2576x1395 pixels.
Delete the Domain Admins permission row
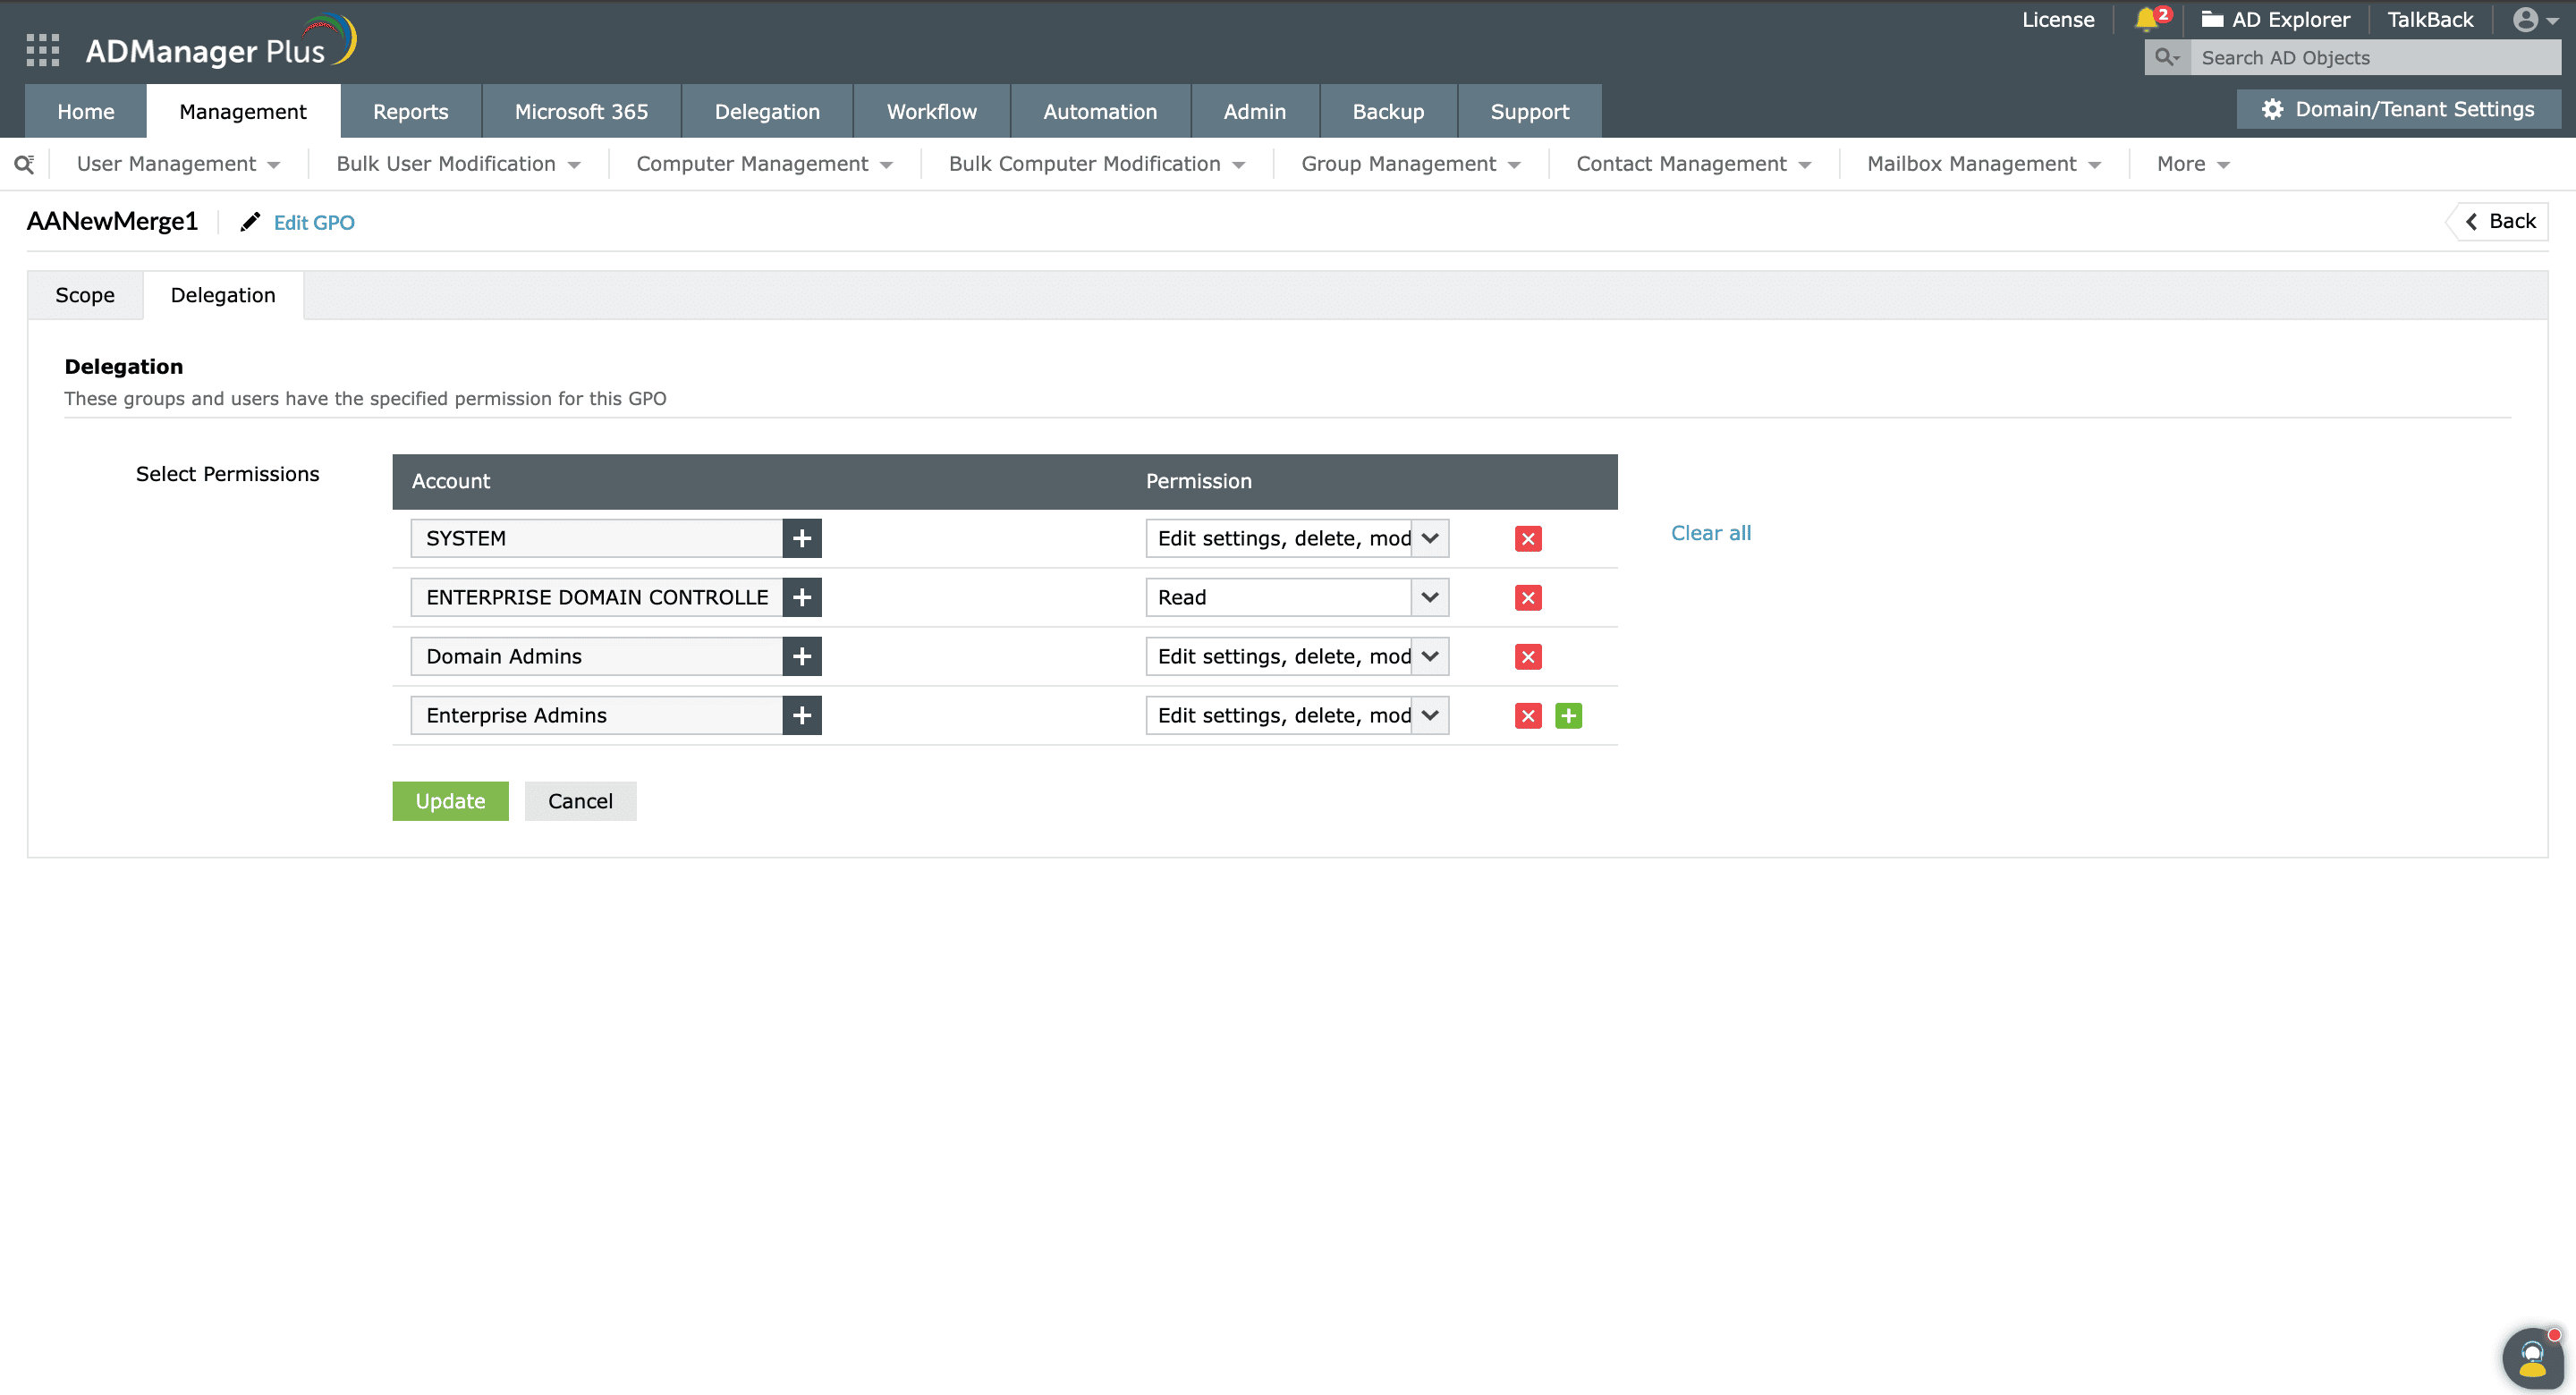(1527, 657)
